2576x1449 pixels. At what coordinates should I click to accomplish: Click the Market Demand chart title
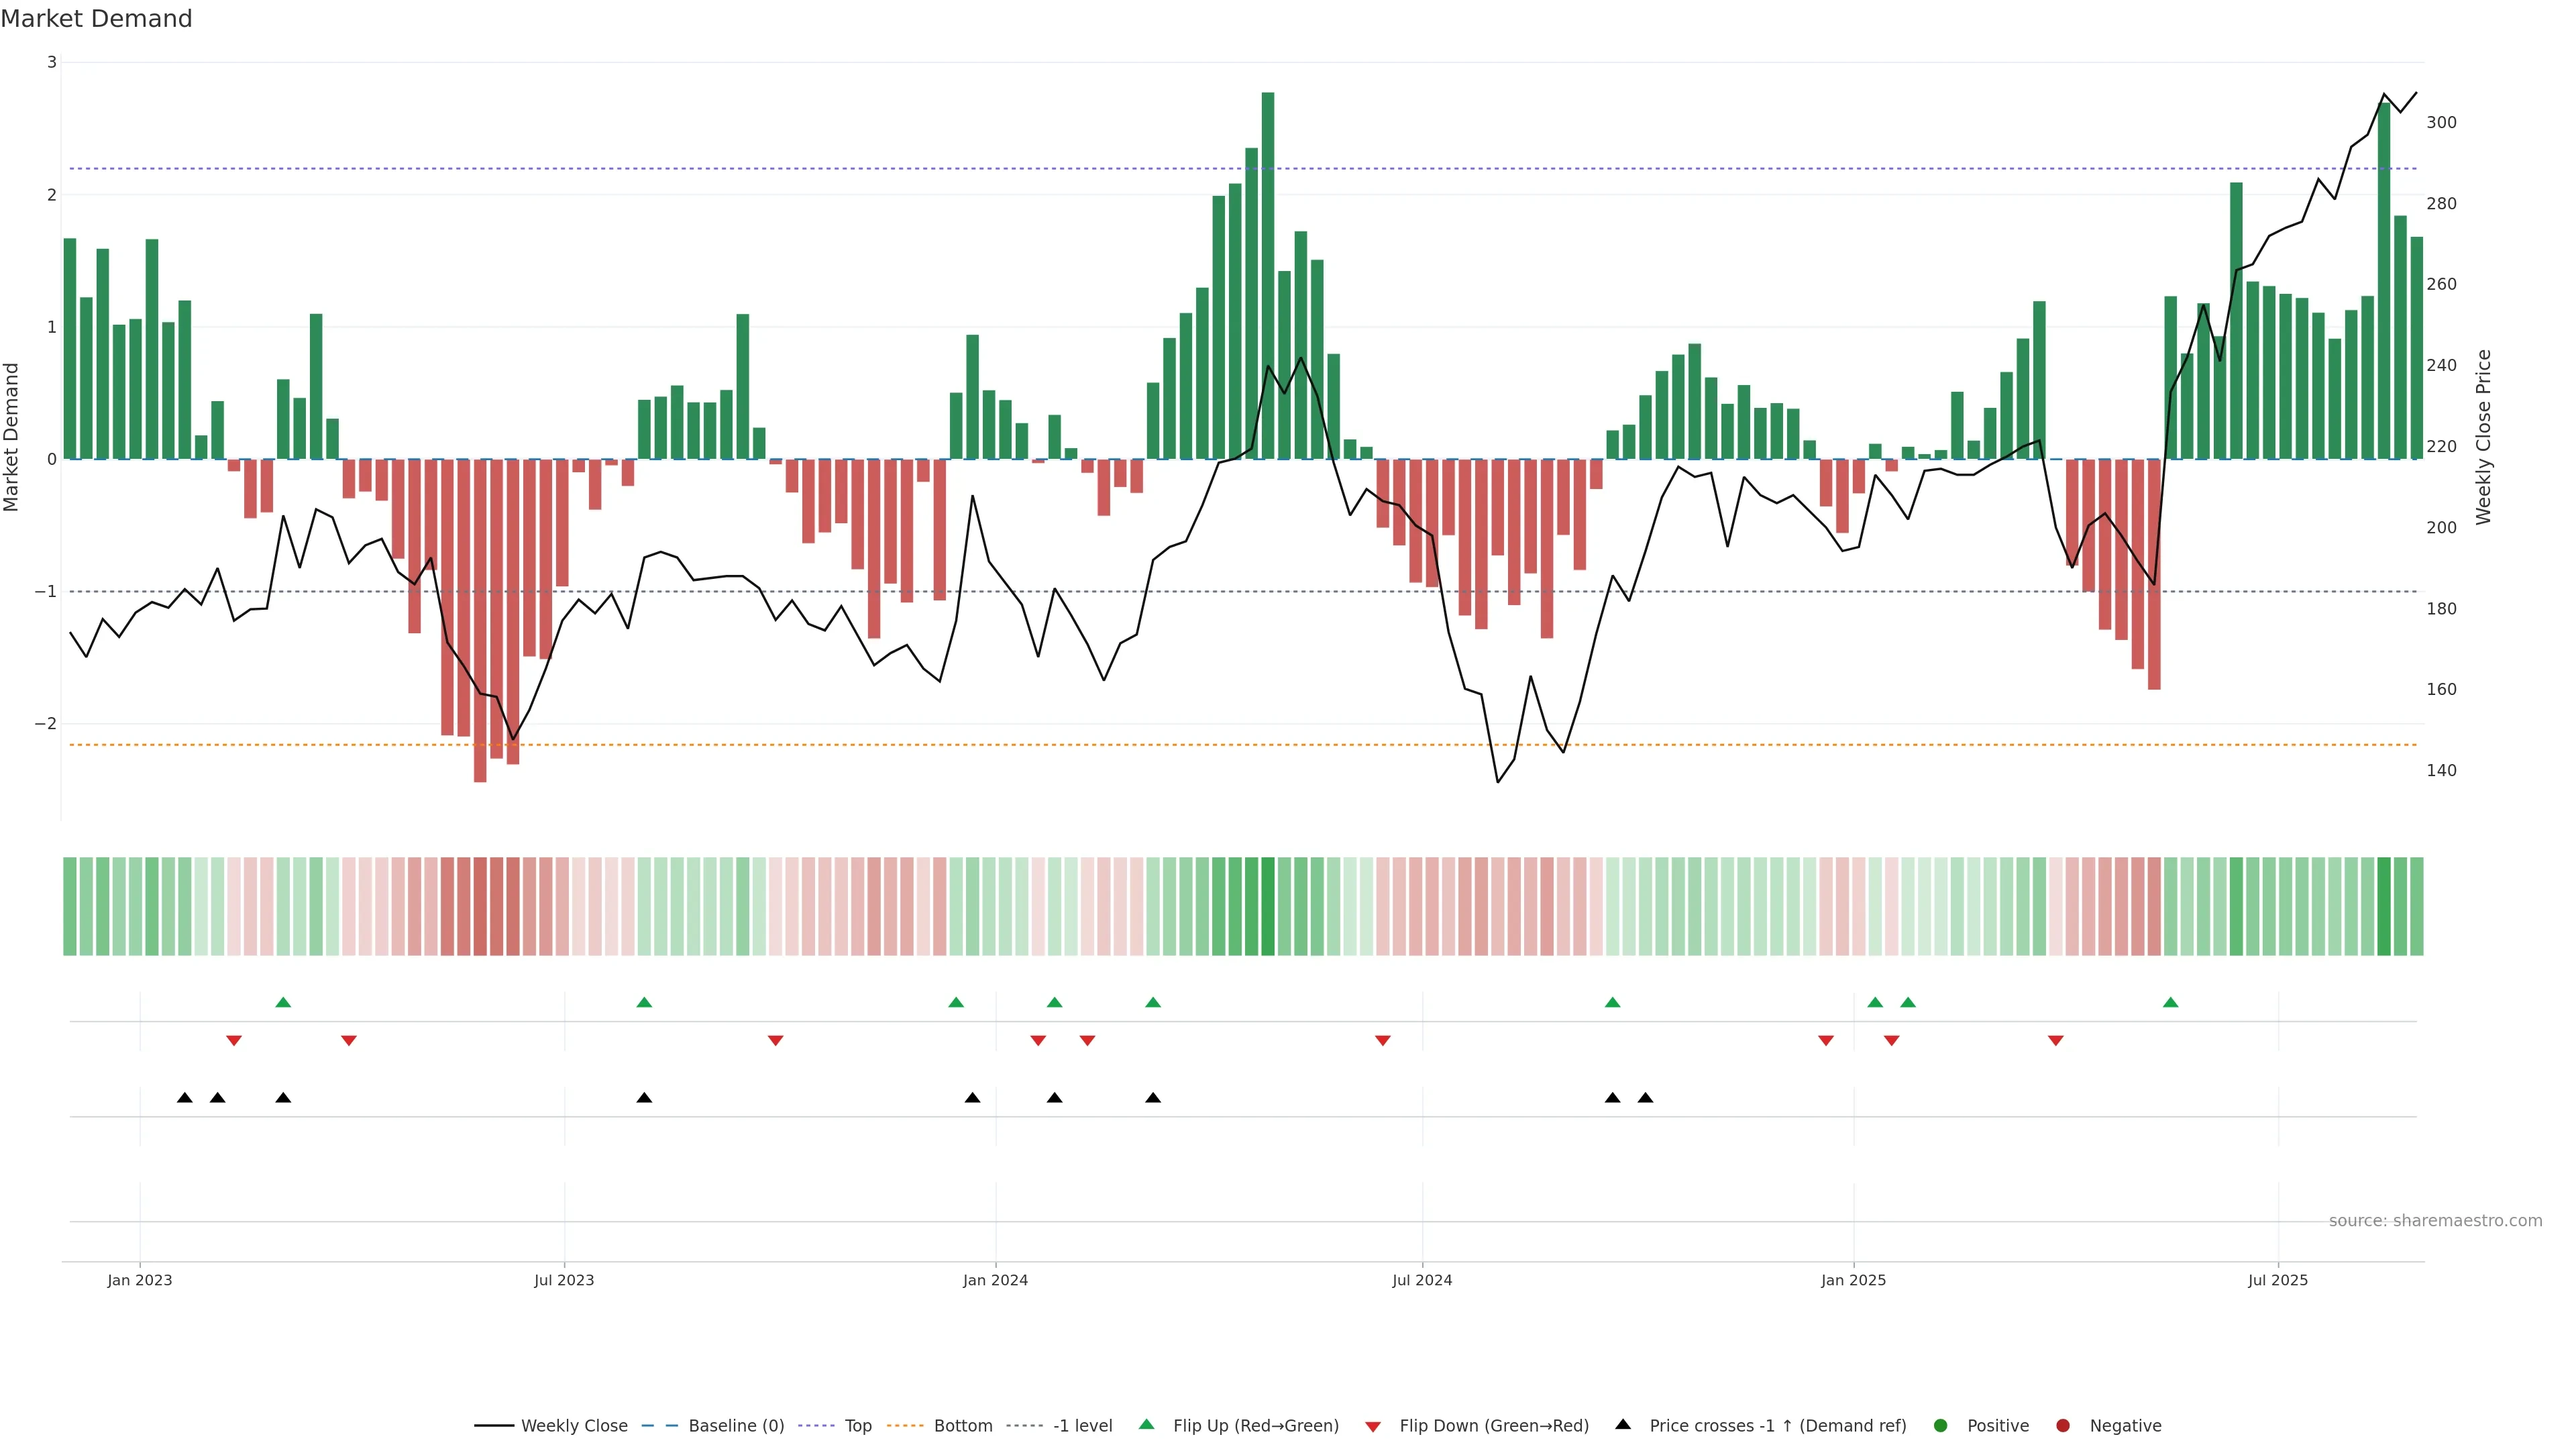click(97, 19)
